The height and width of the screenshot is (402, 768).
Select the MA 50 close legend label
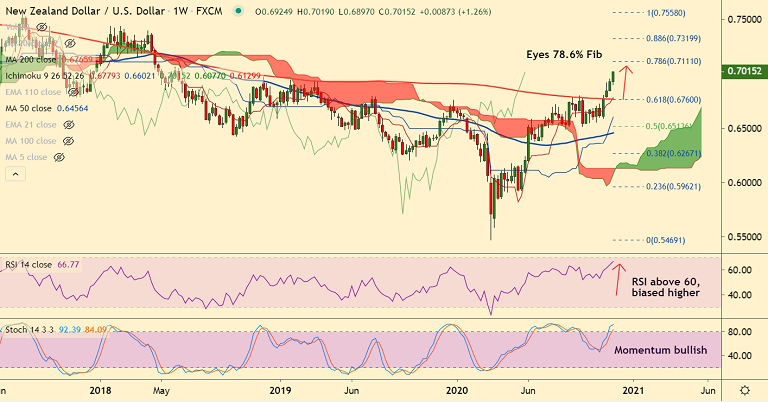point(28,108)
